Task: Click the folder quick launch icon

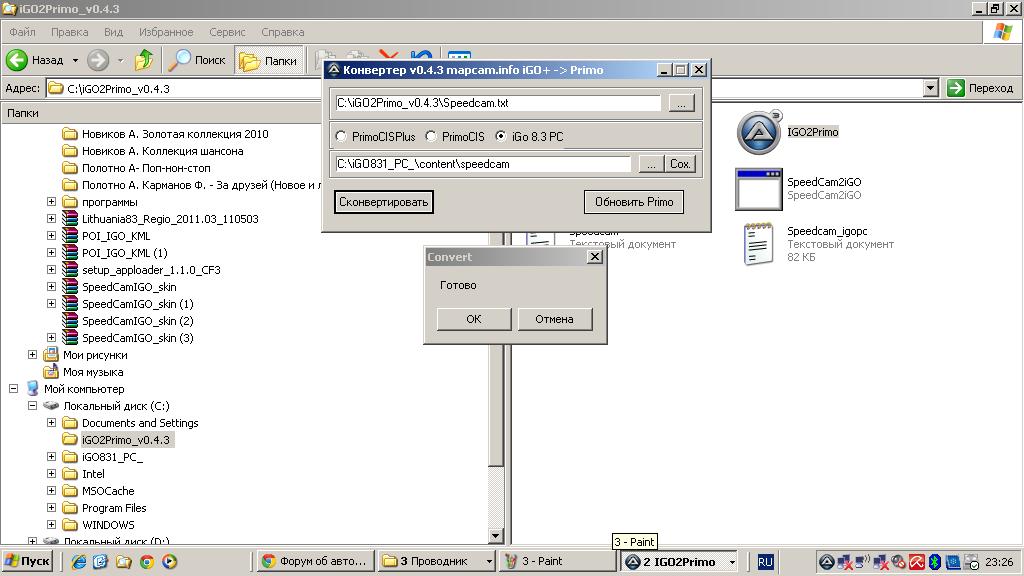Action: [x=124, y=562]
